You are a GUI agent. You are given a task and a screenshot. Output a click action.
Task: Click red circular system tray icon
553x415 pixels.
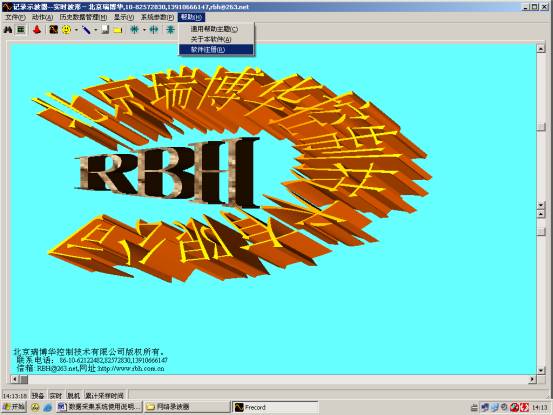[x=514, y=408]
